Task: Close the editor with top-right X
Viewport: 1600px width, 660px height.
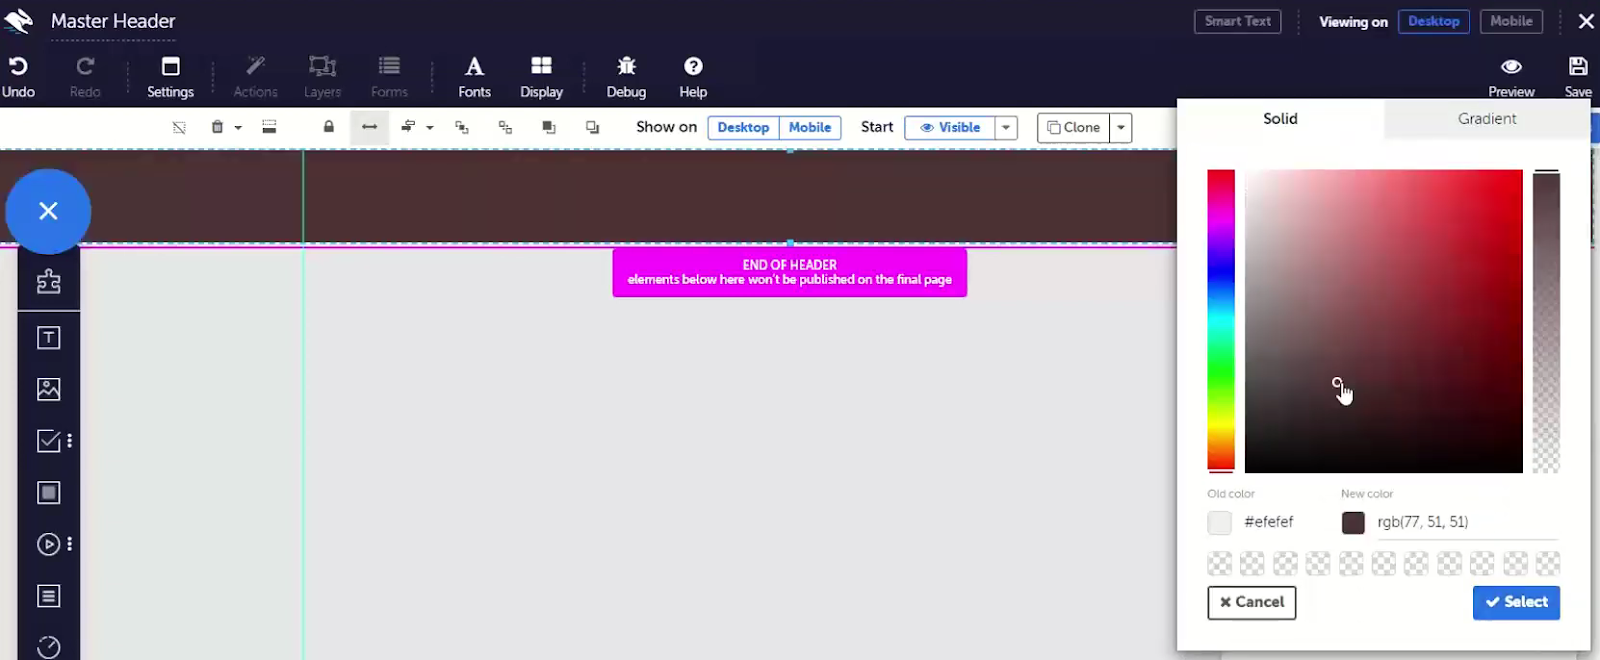Action: (x=1586, y=21)
